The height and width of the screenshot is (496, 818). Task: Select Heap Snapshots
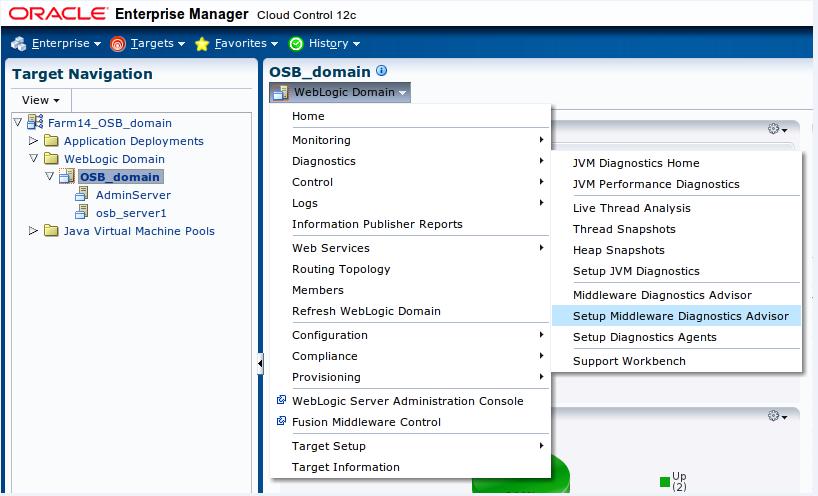(x=676, y=250)
